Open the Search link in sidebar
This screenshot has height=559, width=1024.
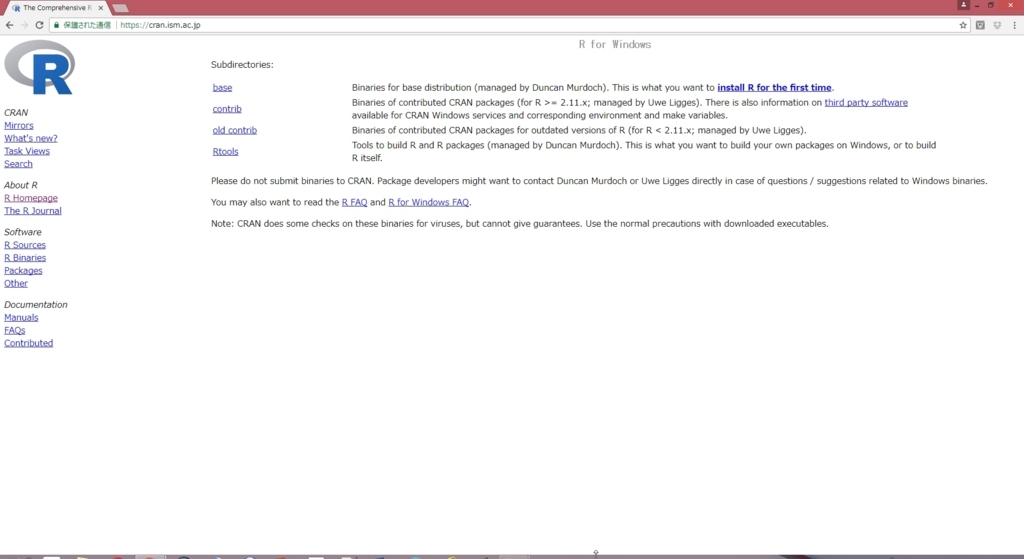(x=18, y=164)
